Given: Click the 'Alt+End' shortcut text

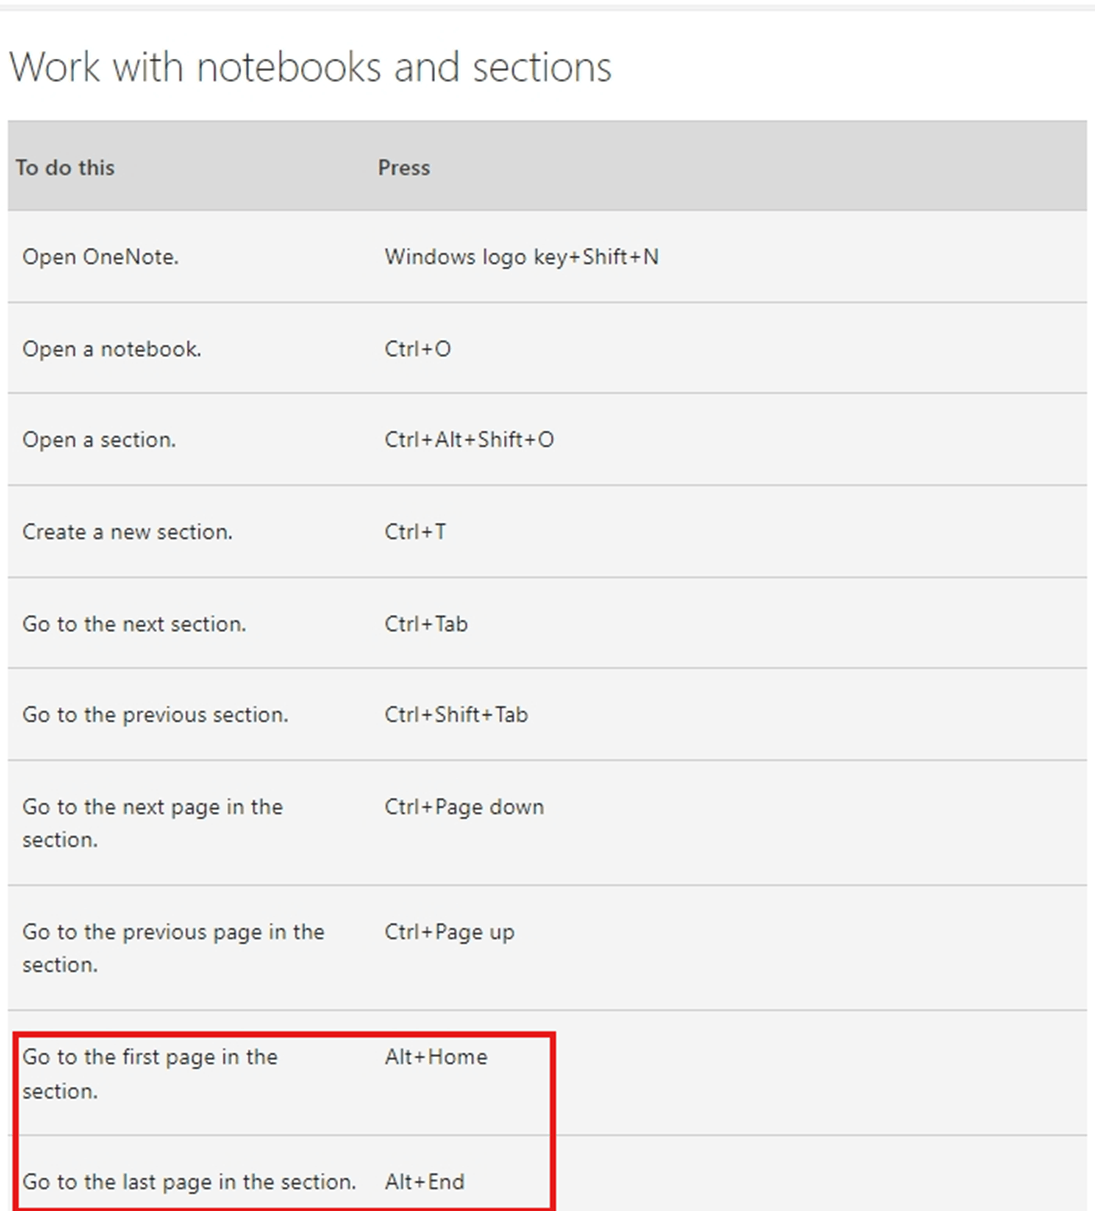Looking at the screenshot, I should pyautogui.click(x=424, y=1181).
